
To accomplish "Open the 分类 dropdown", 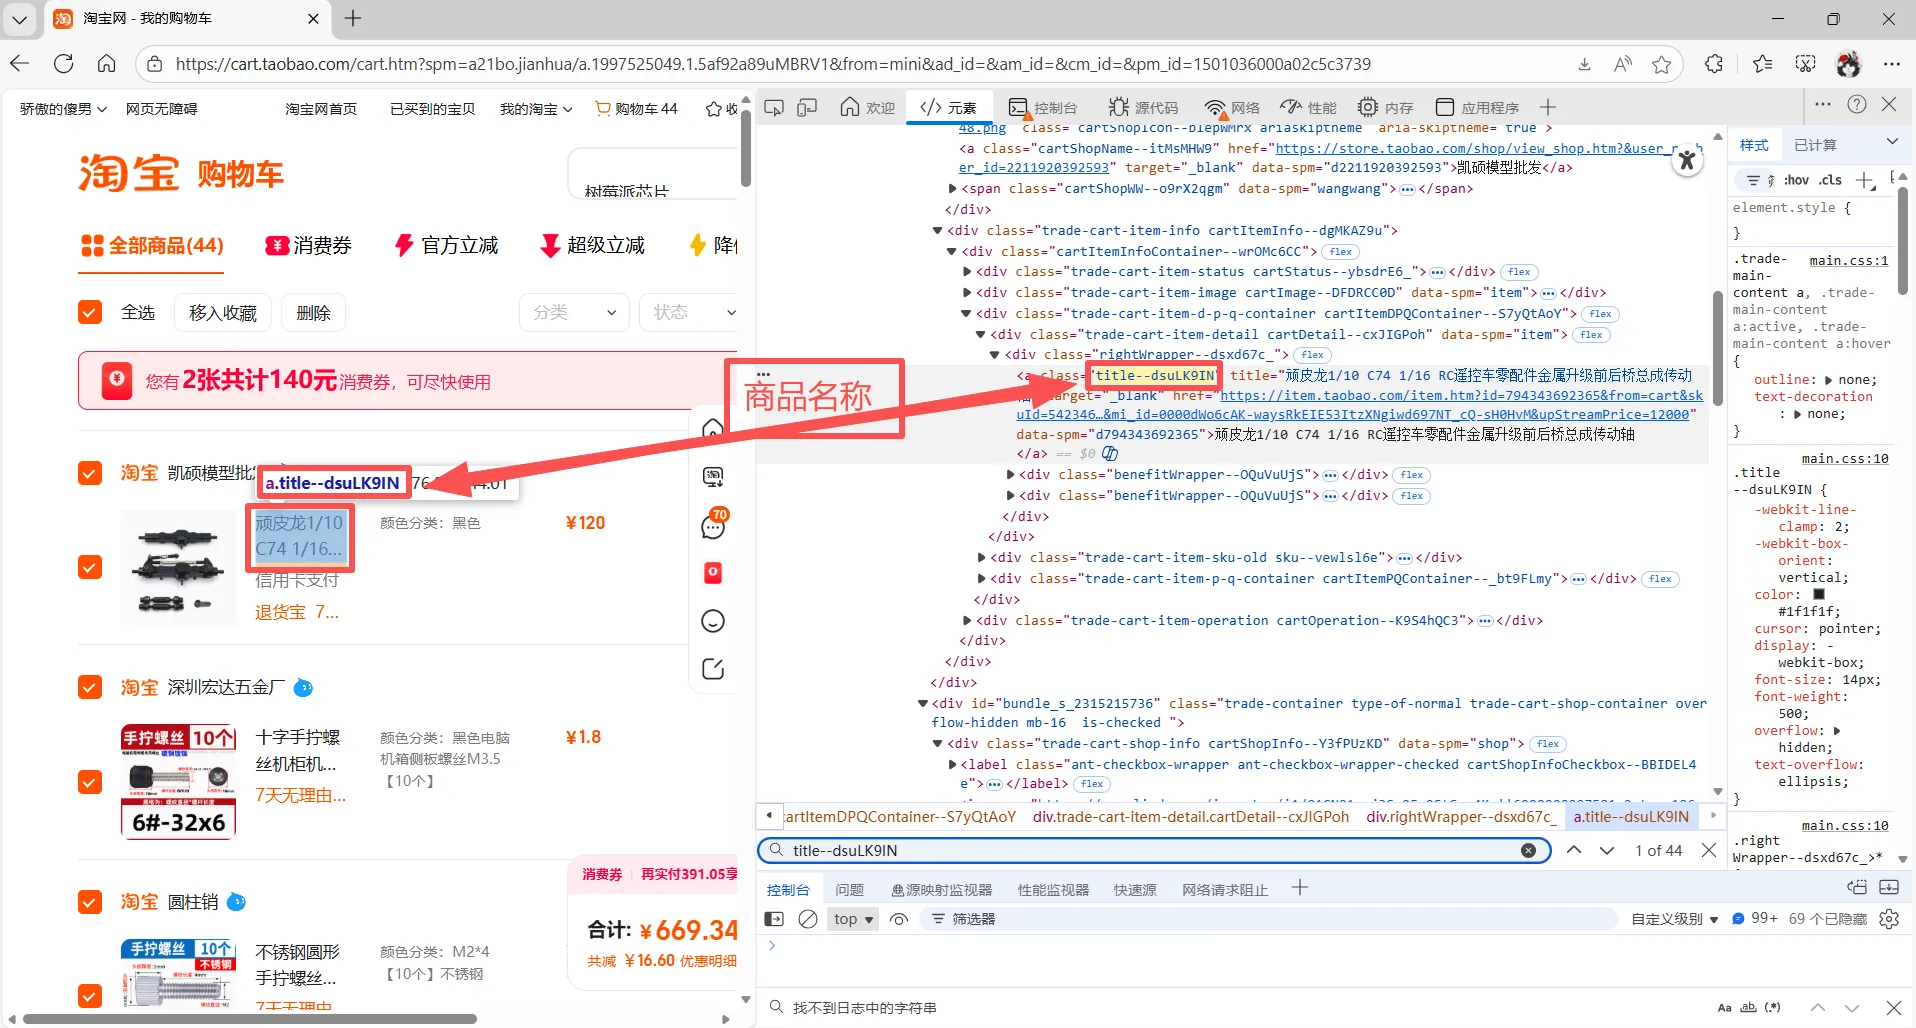I will coord(574,313).
